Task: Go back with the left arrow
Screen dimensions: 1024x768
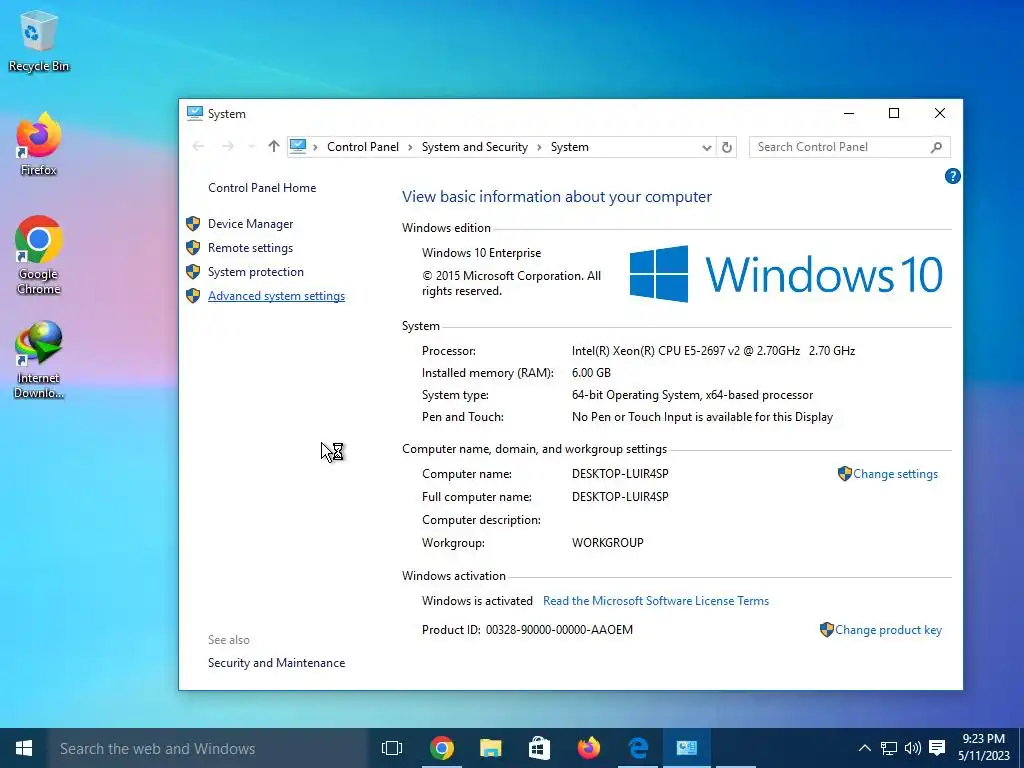Action: tap(199, 147)
